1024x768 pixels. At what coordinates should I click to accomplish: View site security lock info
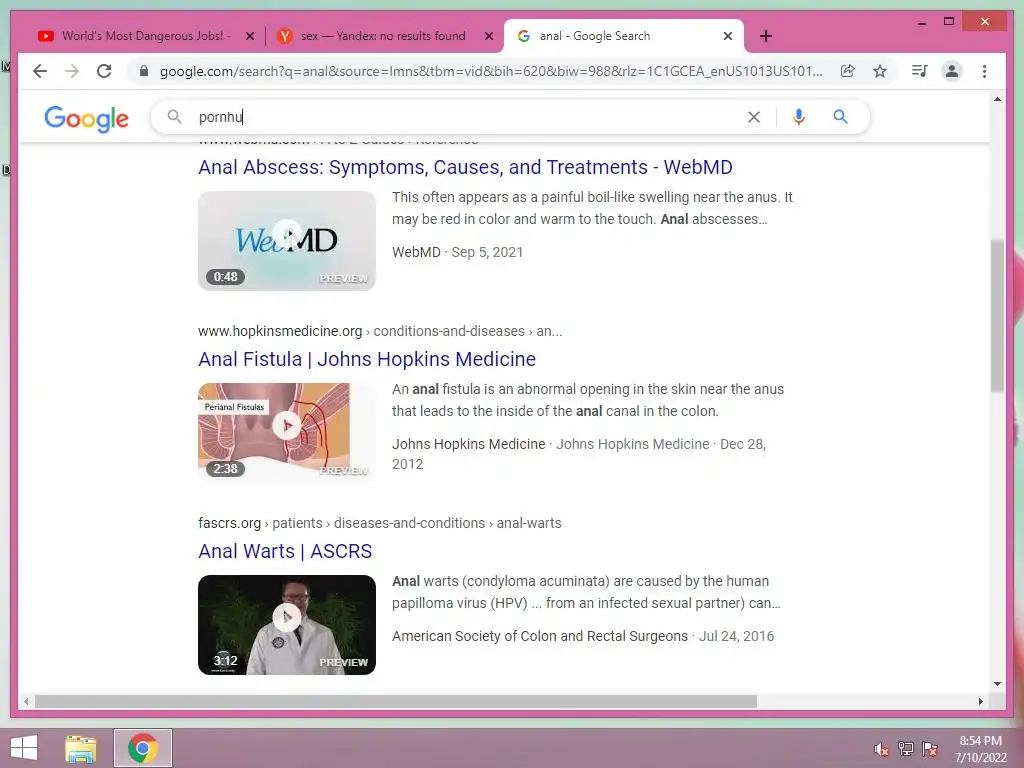tap(144, 71)
